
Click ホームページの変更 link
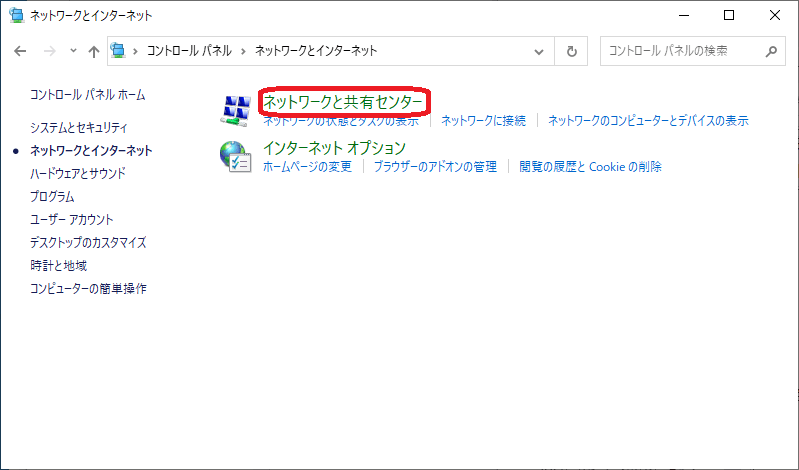(307, 167)
